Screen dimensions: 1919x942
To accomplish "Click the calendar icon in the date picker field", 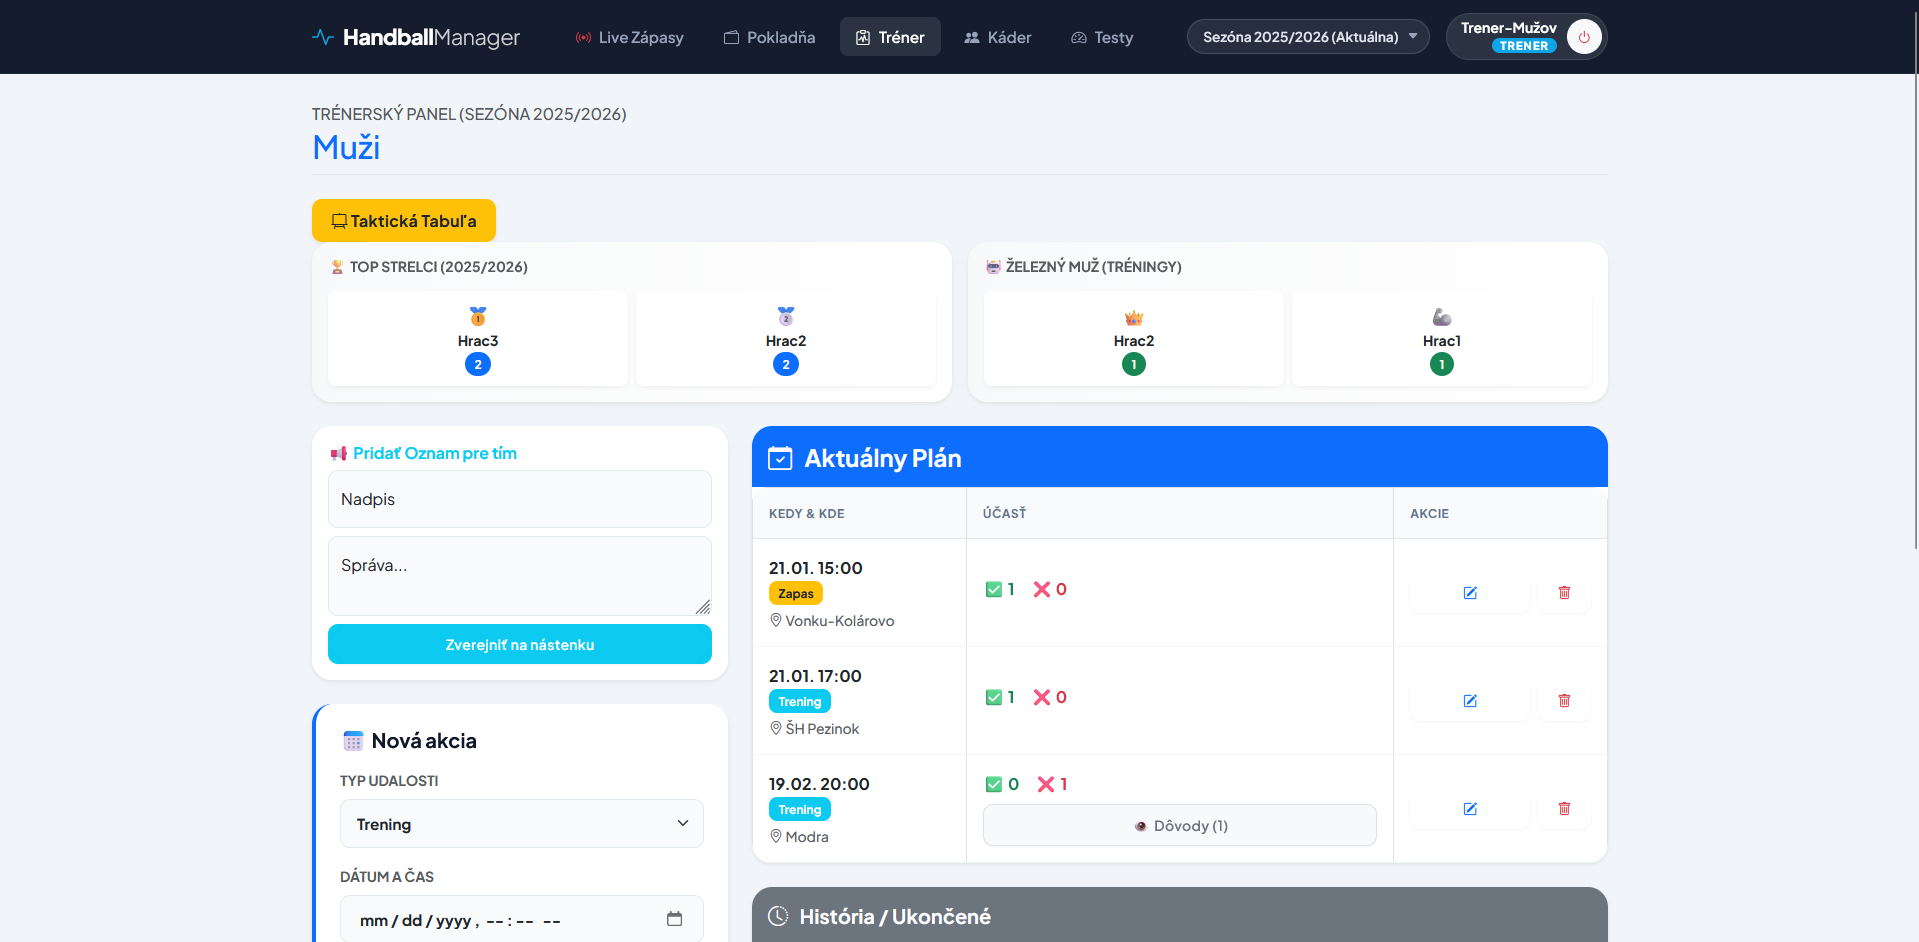I will pyautogui.click(x=674, y=918).
